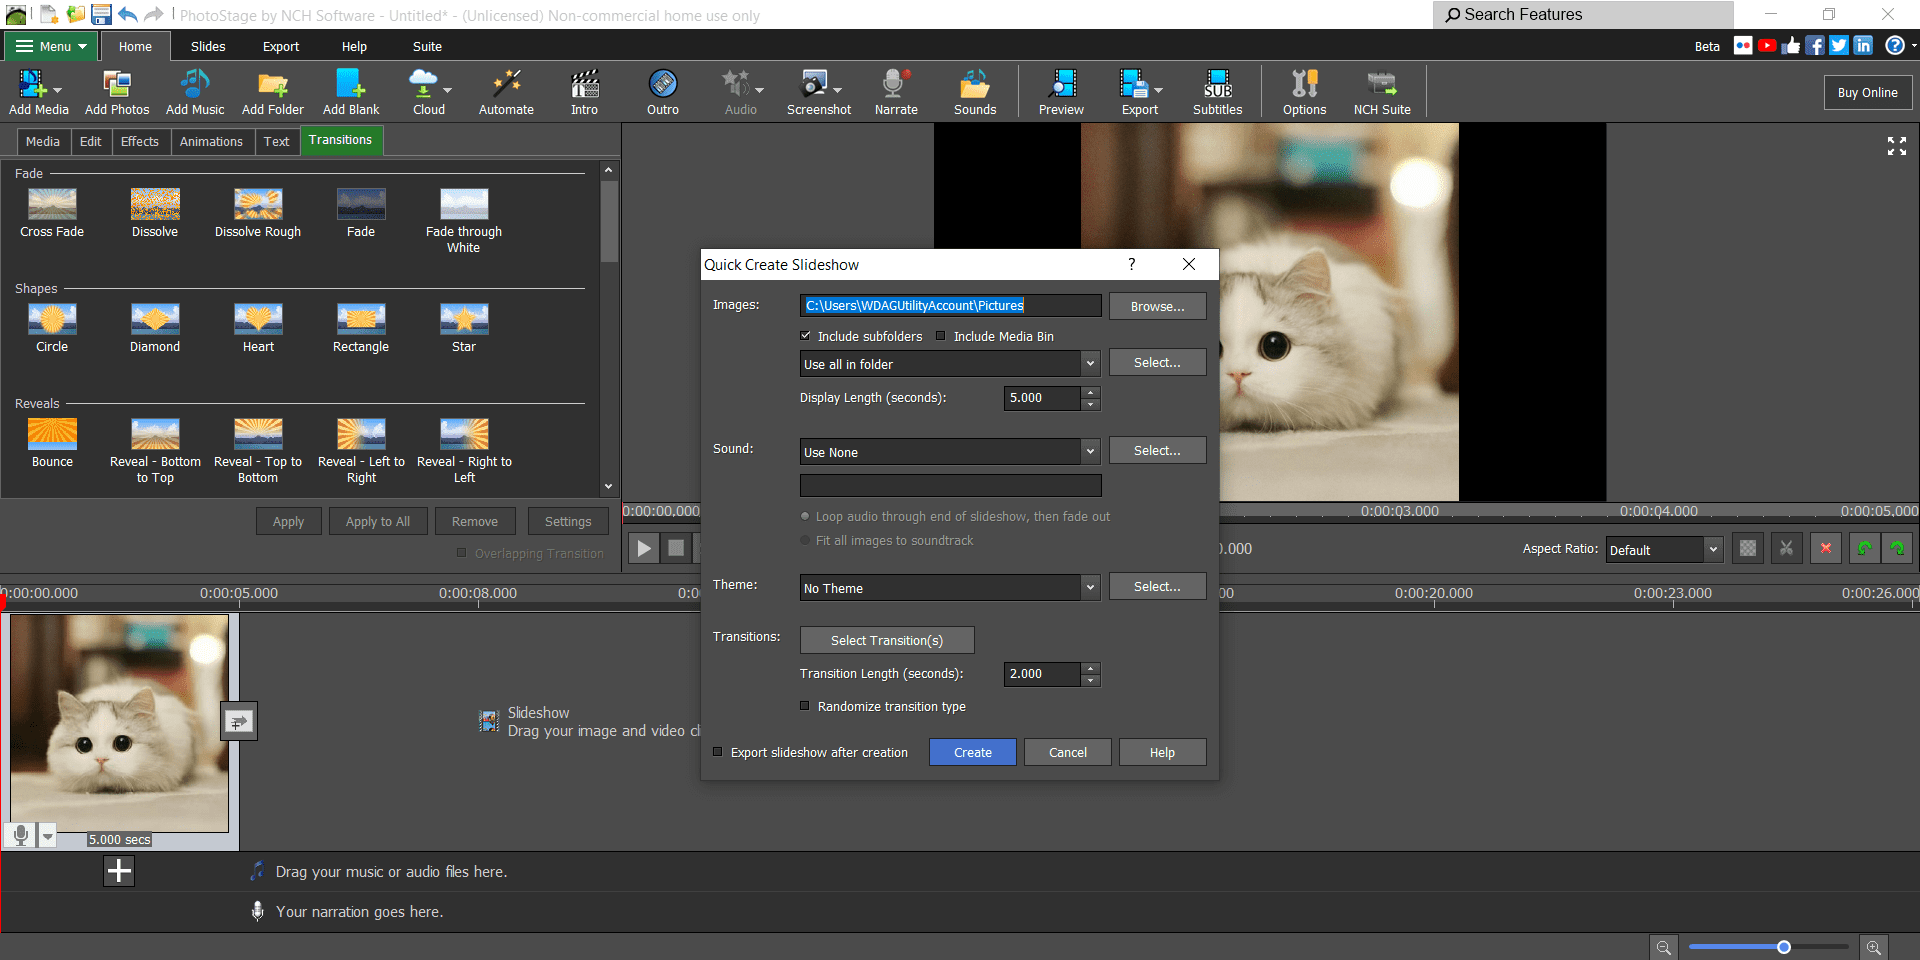Open the Automate wizard tool
This screenshot has height=960, width=1920.
(506, 92)
